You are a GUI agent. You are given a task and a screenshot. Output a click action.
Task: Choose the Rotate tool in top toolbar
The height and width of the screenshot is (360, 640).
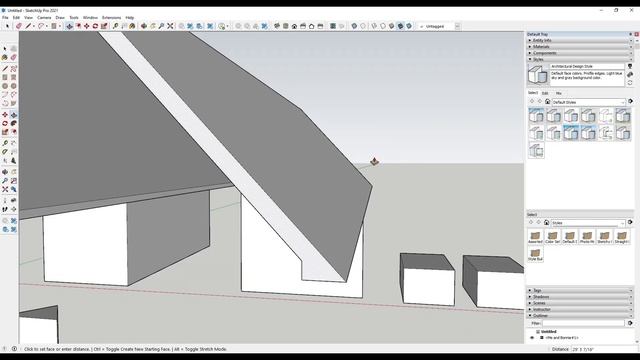[95, 26]
